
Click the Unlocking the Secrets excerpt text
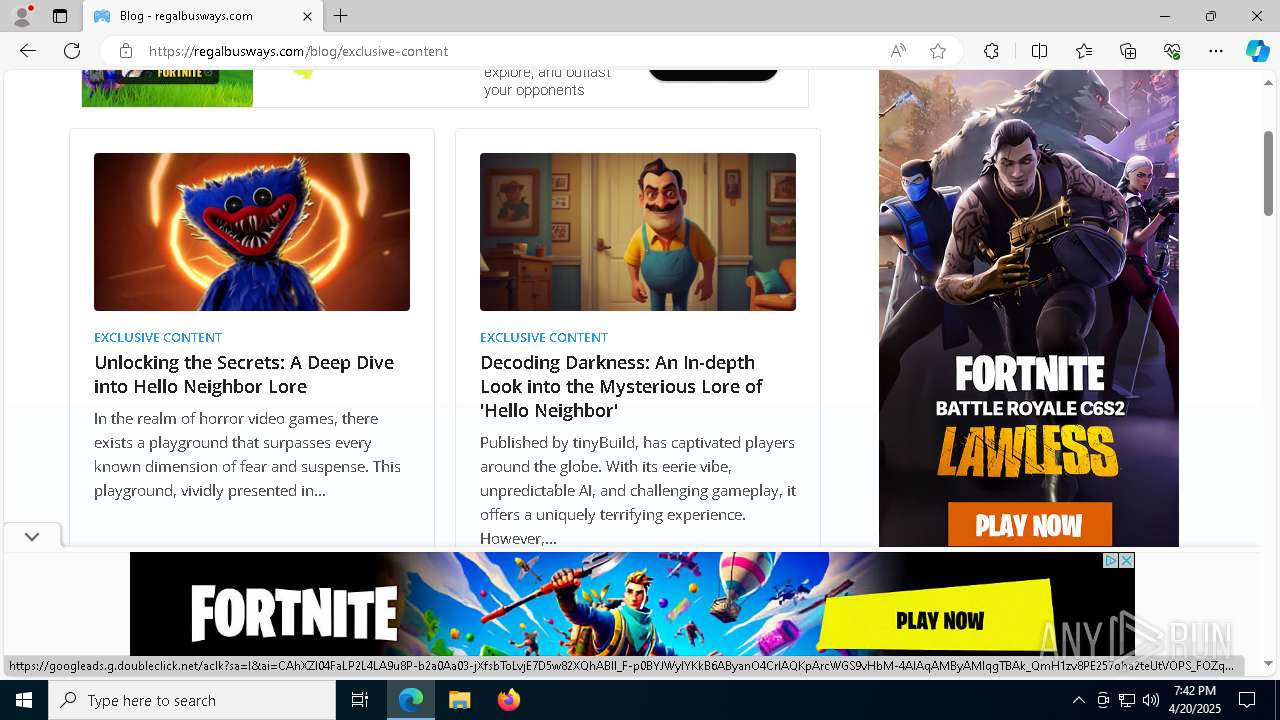click(x=248, y=454)
